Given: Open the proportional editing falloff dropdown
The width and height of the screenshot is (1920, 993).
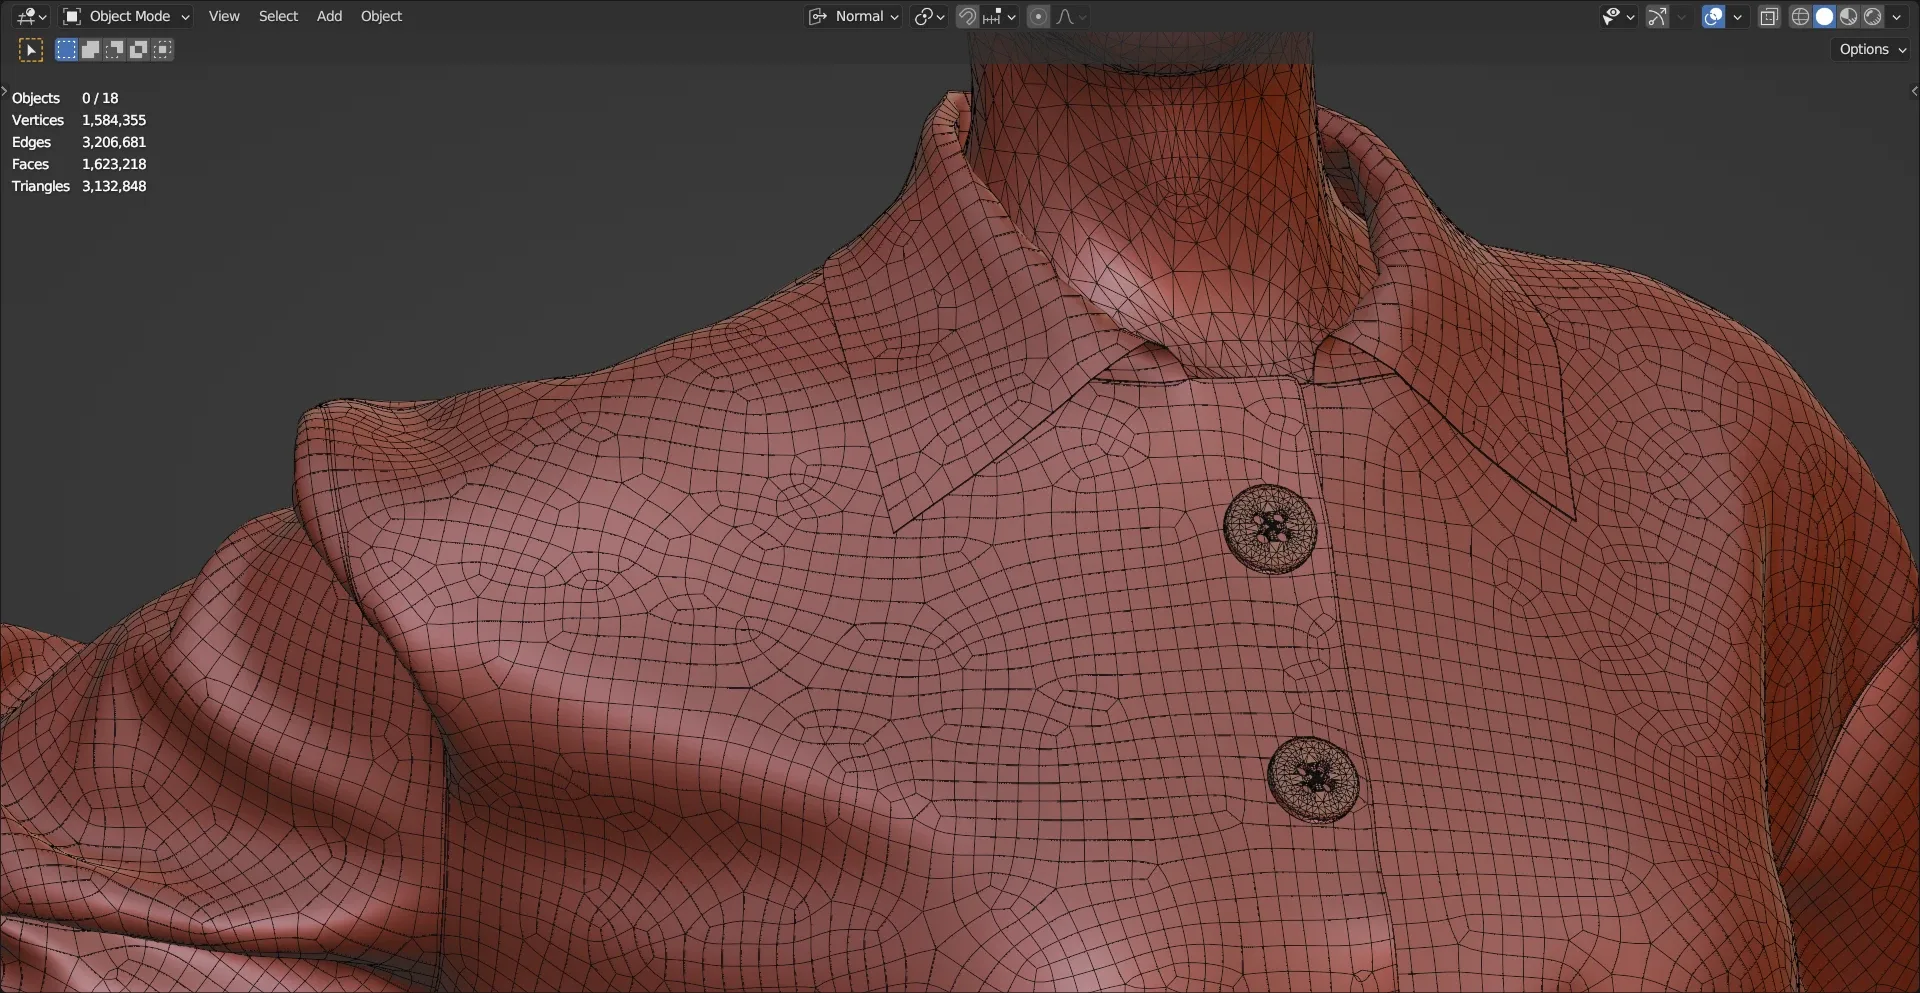Looking at the screenshot, I should 1071,16.
